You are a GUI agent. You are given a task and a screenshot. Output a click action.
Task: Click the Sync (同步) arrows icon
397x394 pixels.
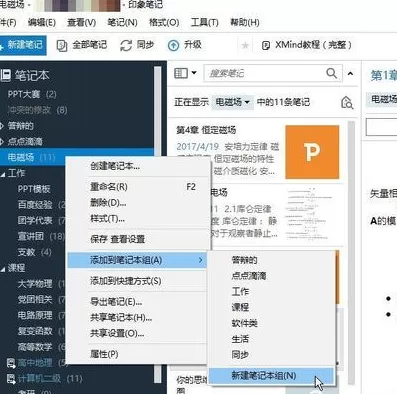coord(126,45)
